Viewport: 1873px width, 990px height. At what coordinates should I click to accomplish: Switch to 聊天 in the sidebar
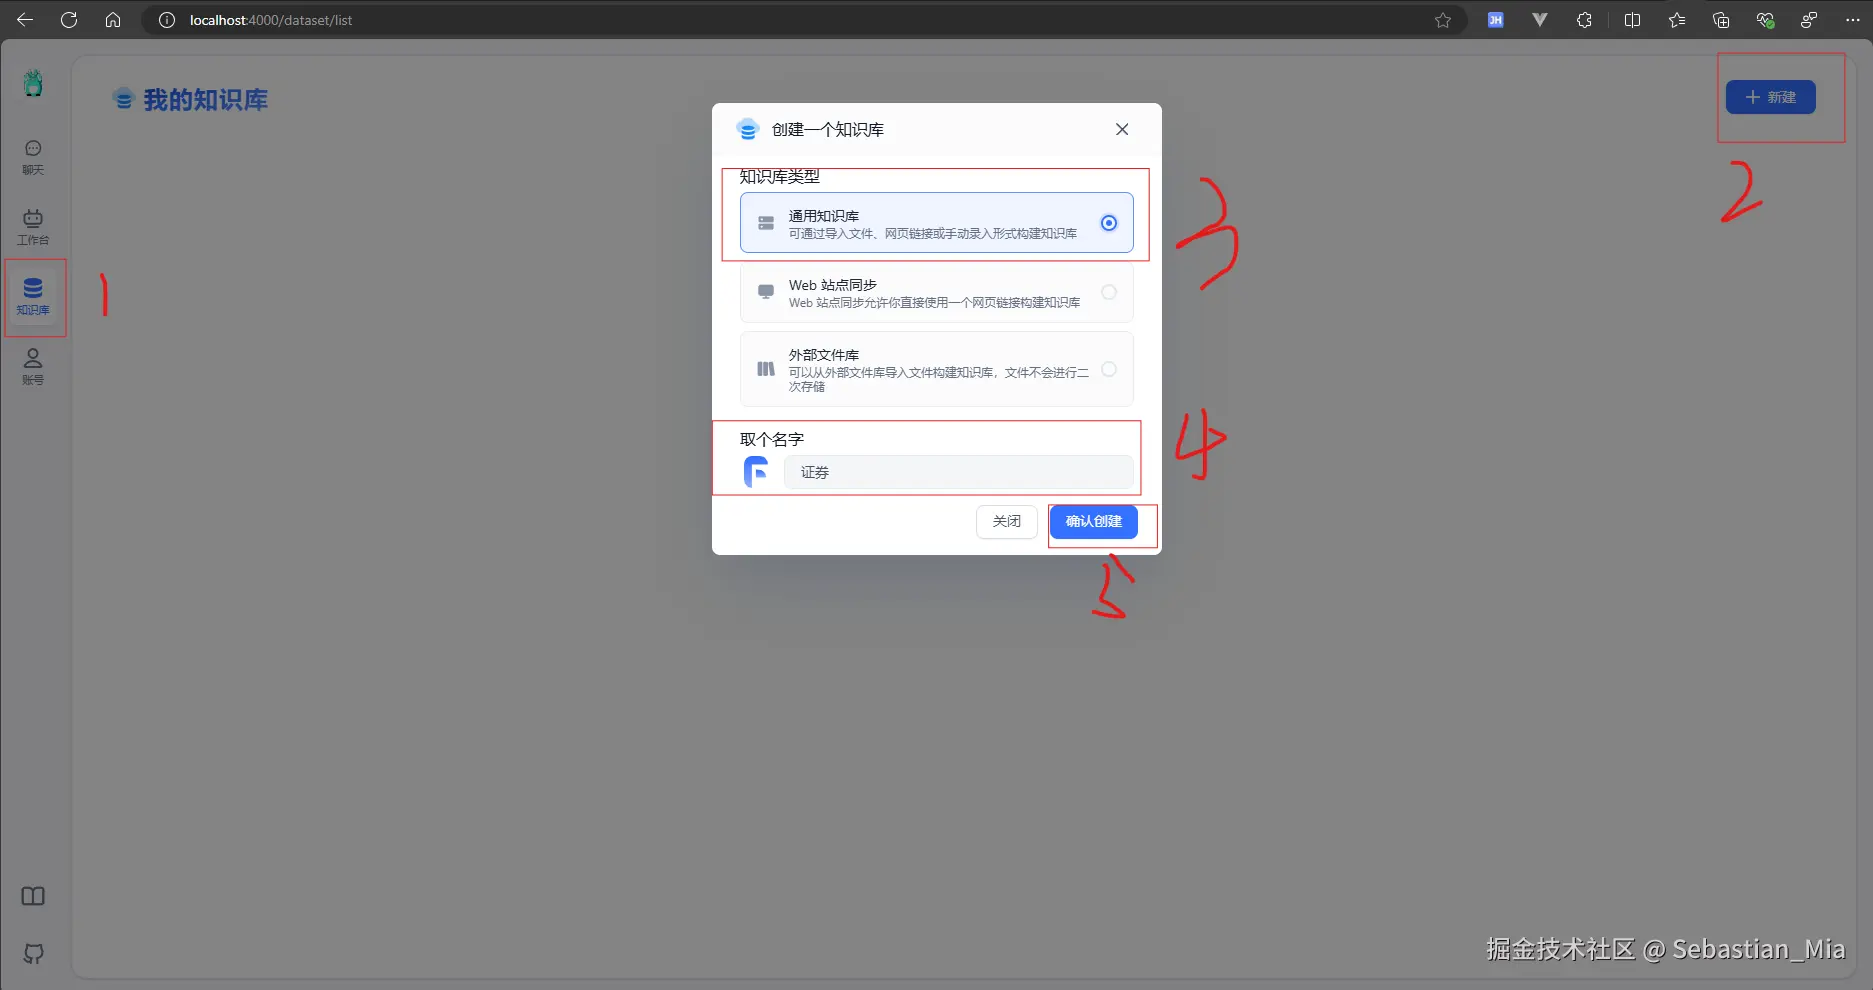coord(33,155)
